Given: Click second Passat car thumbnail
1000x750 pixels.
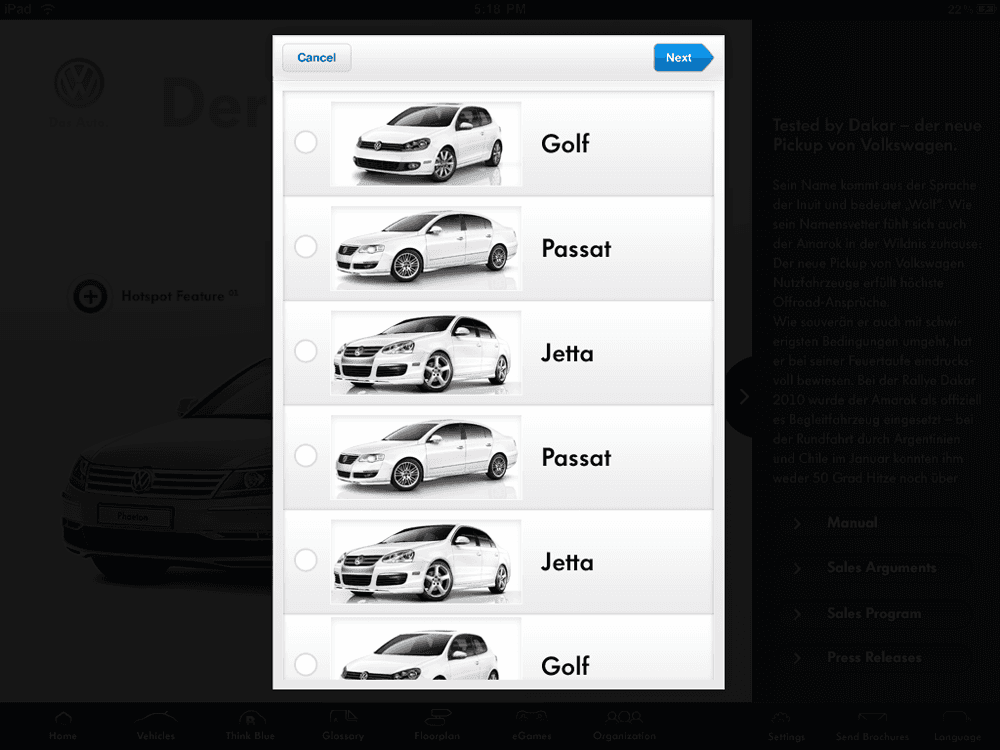Looking at the screenshot, I should point(426,458).
